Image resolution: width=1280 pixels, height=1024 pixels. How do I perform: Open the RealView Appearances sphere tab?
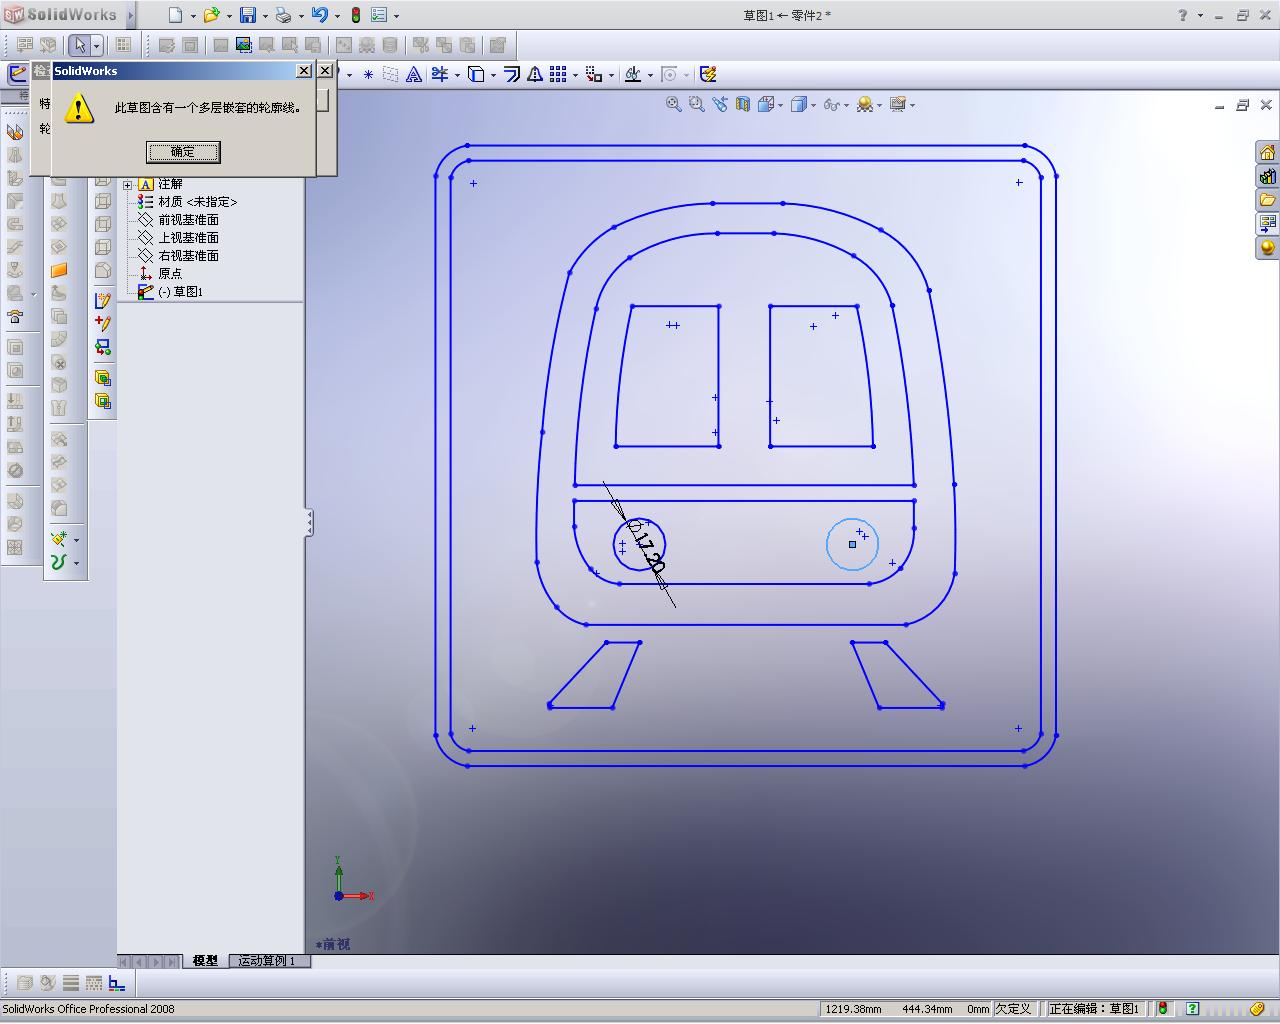[1268, 247]
